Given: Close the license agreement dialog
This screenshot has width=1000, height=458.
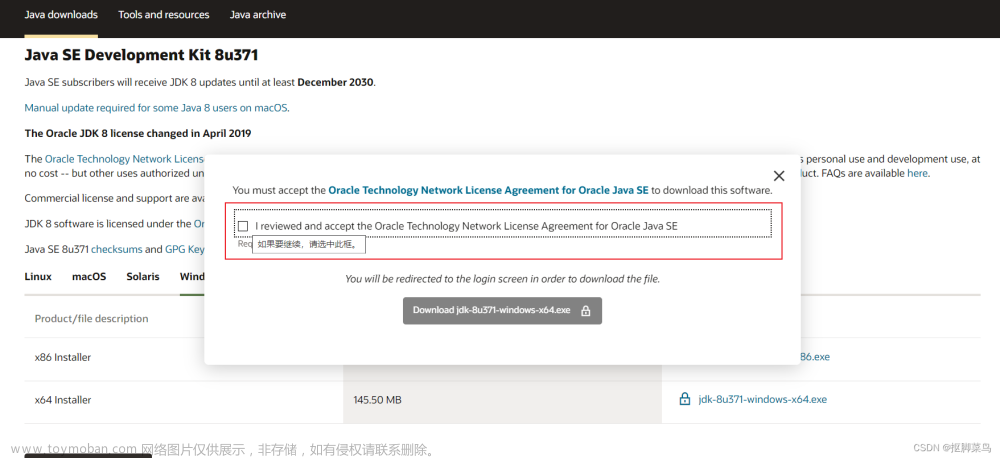Looking at the screenshot, I should point(779,175).
